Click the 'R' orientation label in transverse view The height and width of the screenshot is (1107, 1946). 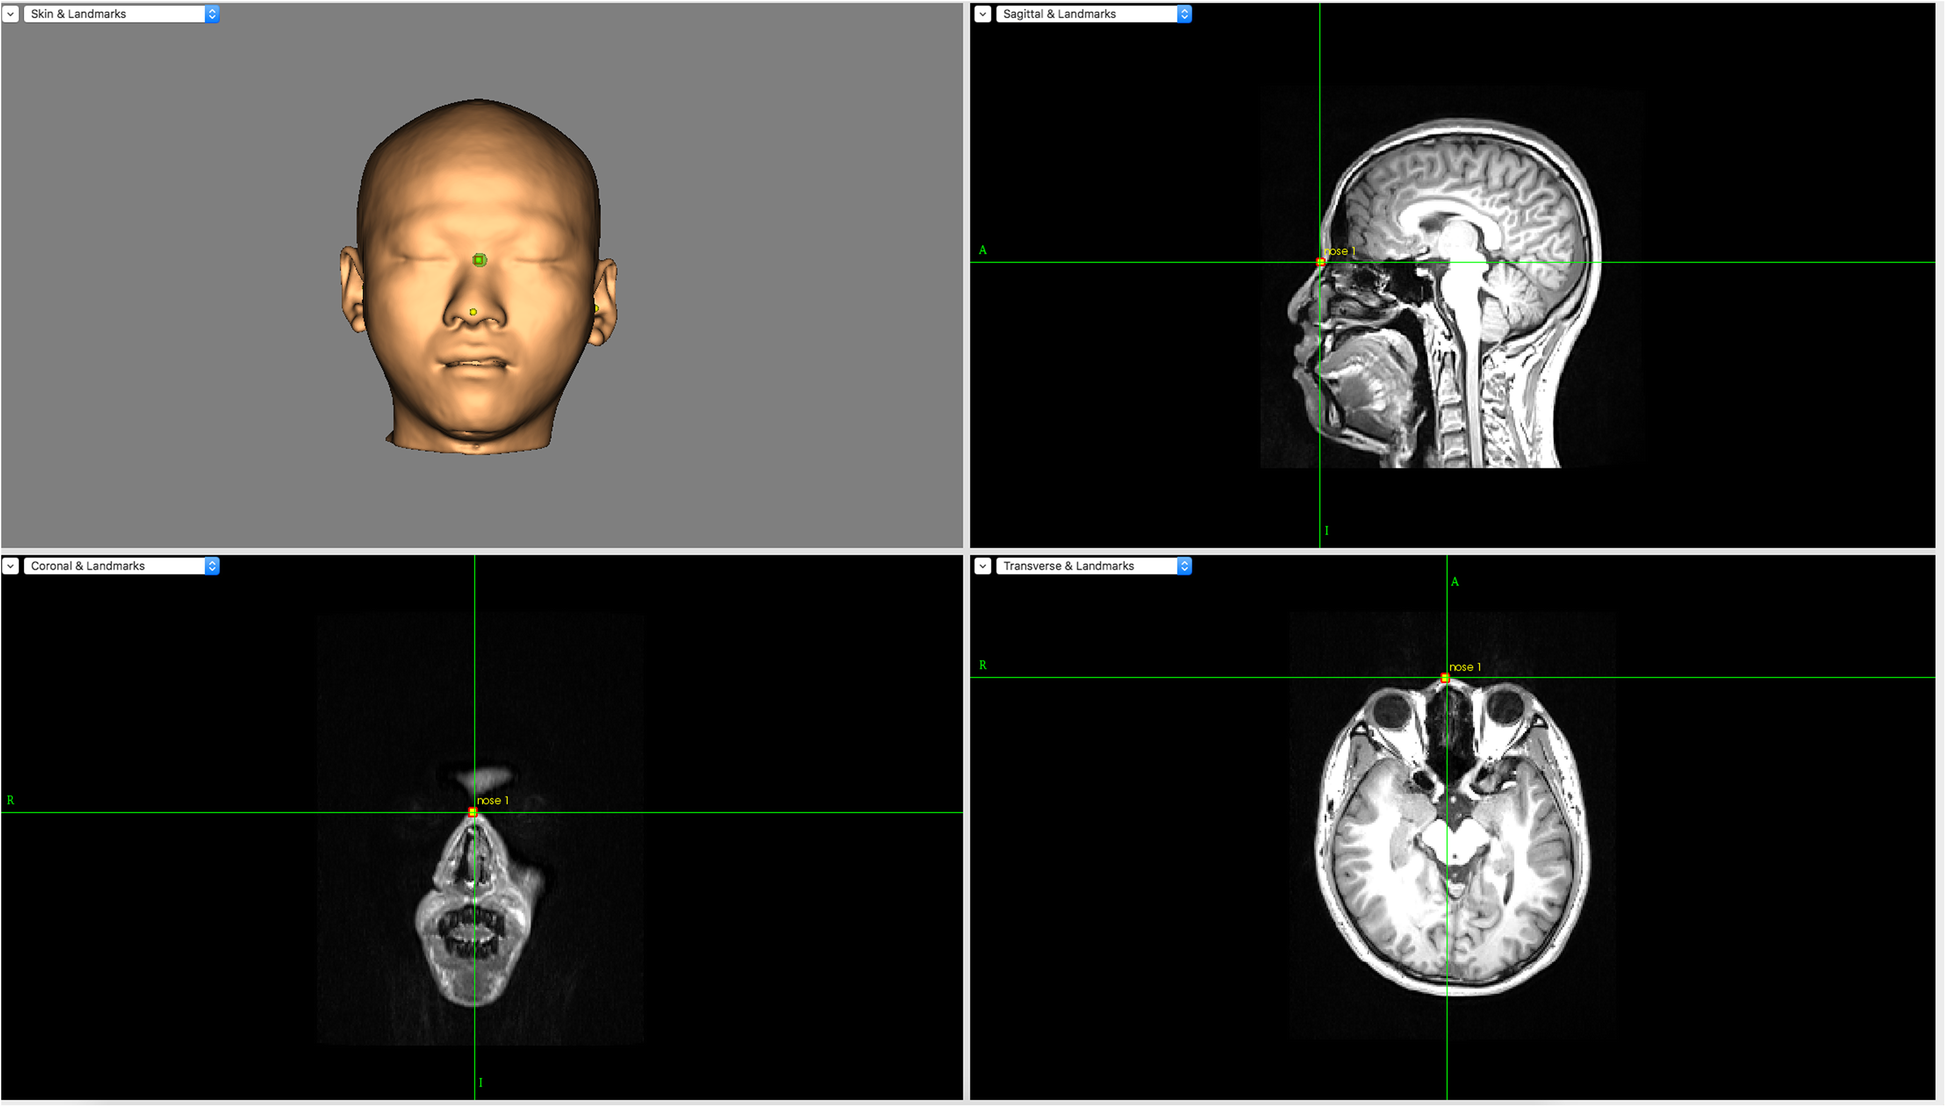tap(983, 665)
